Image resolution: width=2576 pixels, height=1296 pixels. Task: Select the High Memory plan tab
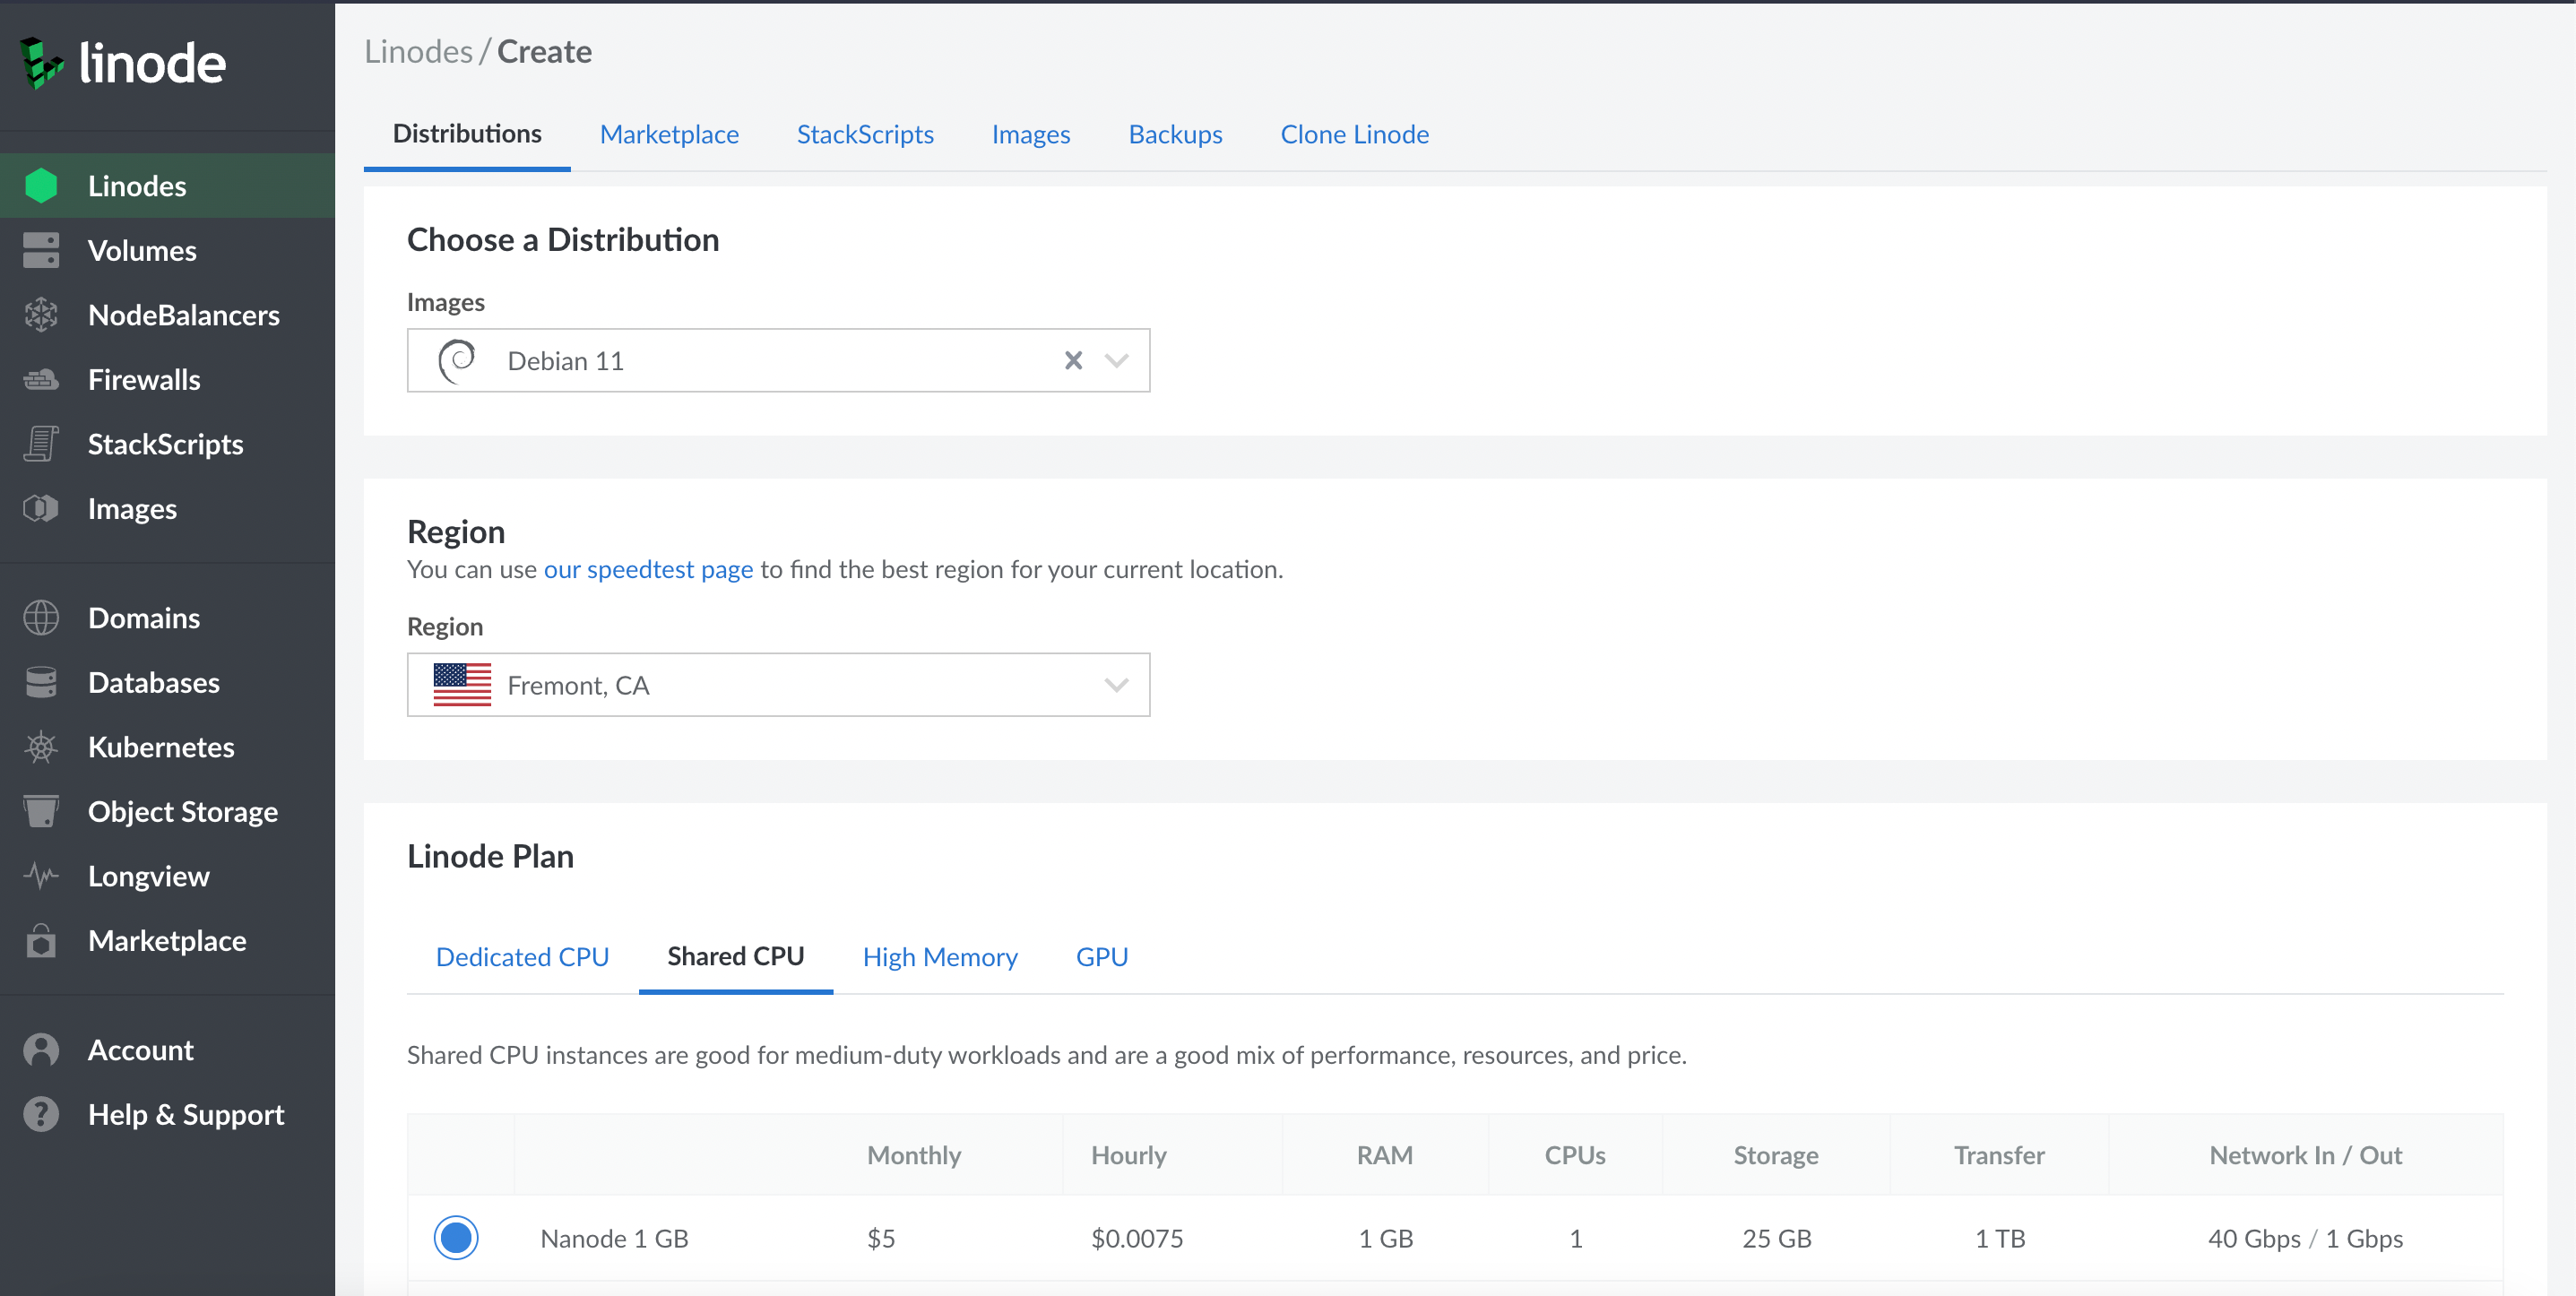(x=940, y=957)
